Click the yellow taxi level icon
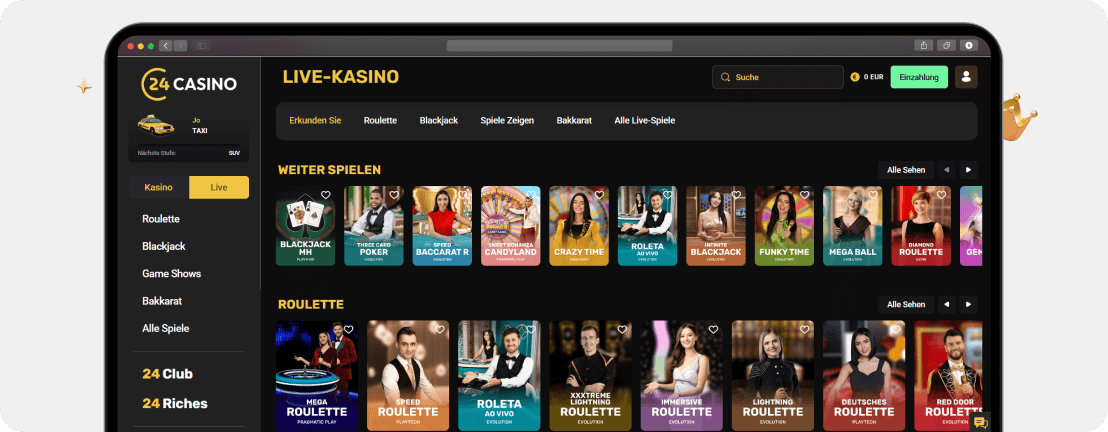 click(x=155, y=125)
